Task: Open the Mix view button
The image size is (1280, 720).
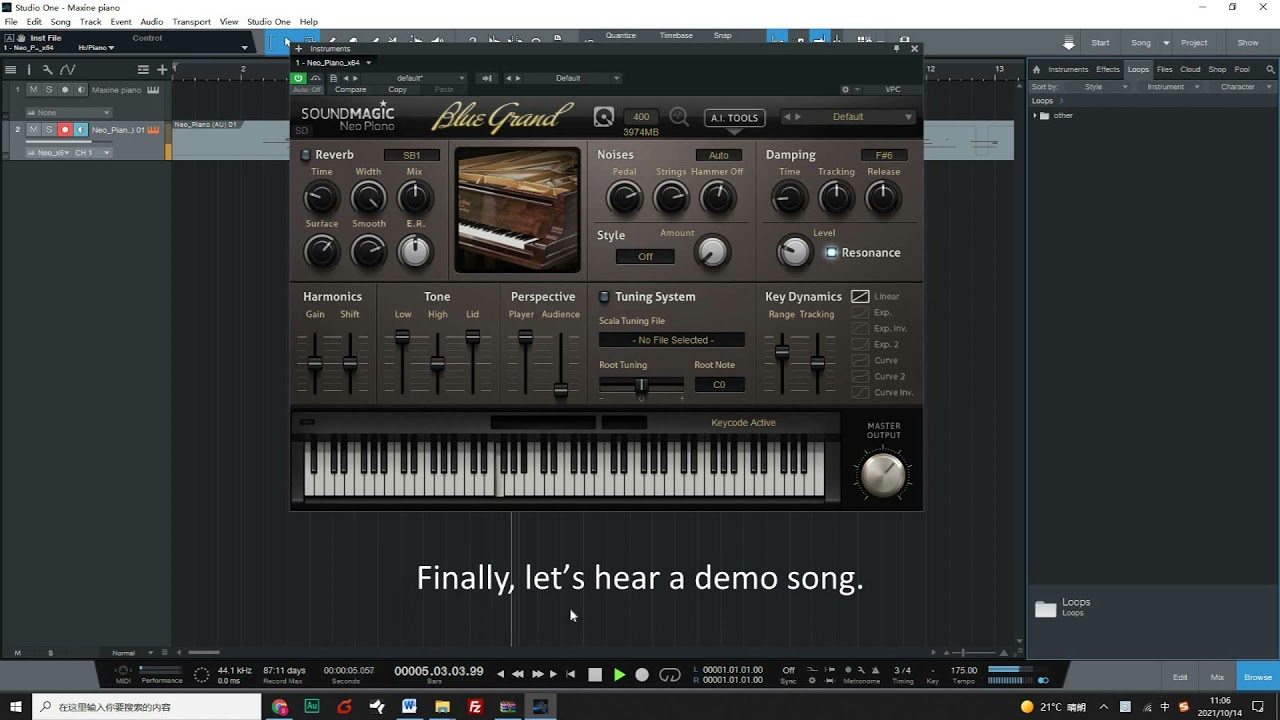Action: click(x=1217, y=678)
